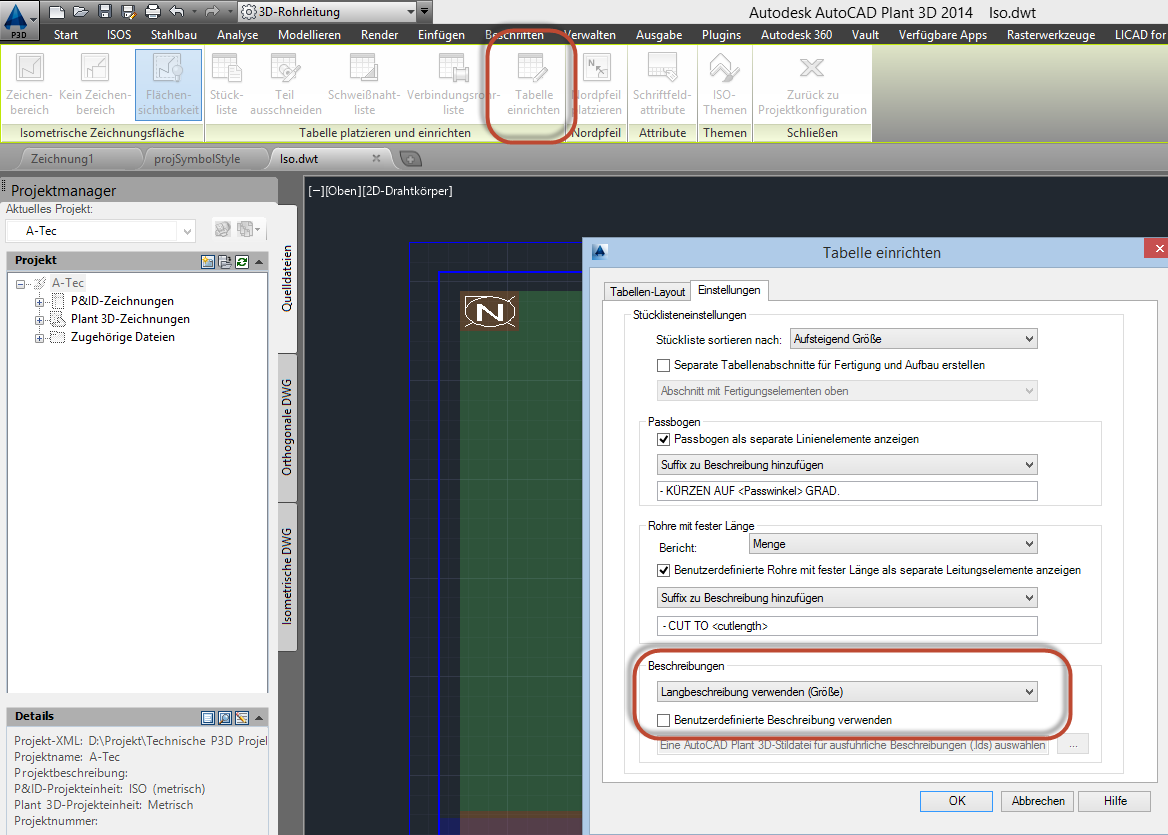The height and width of the screenshot is (835, 1168).
Task: Select the Orthogonale DWG side tab
Action: [288, 427]
